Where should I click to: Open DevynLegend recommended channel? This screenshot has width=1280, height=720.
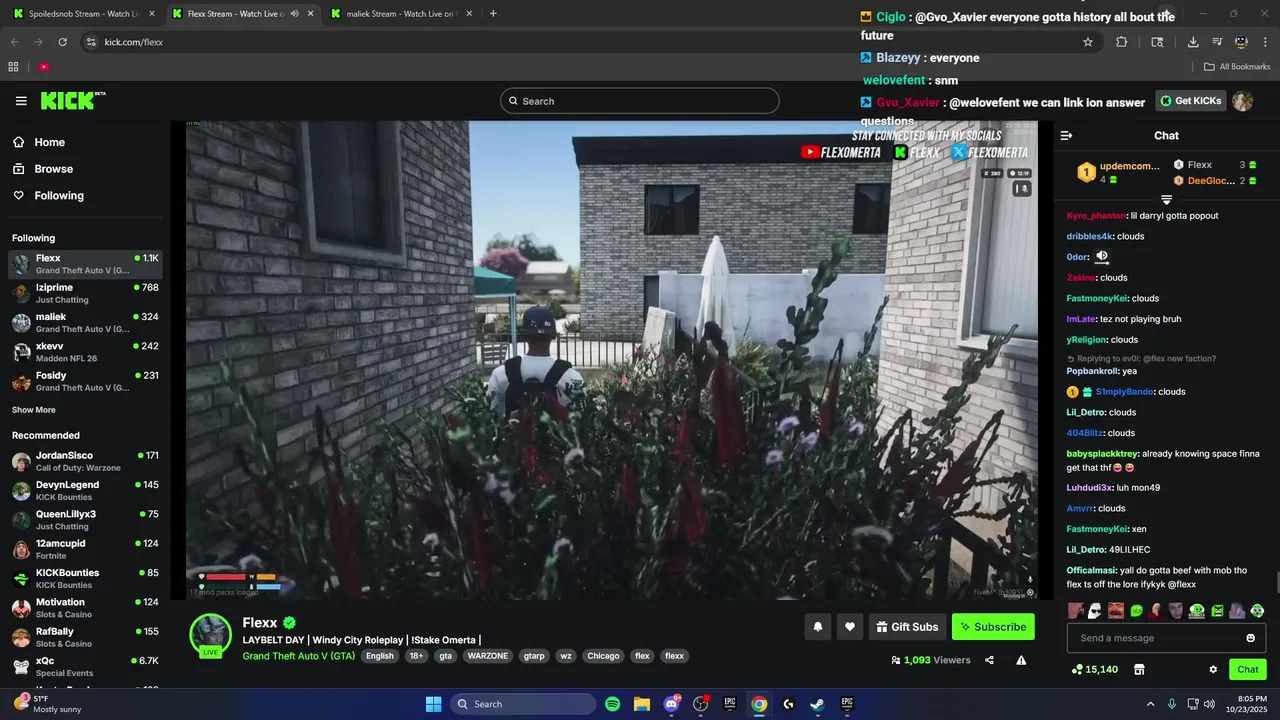(85, 490)
